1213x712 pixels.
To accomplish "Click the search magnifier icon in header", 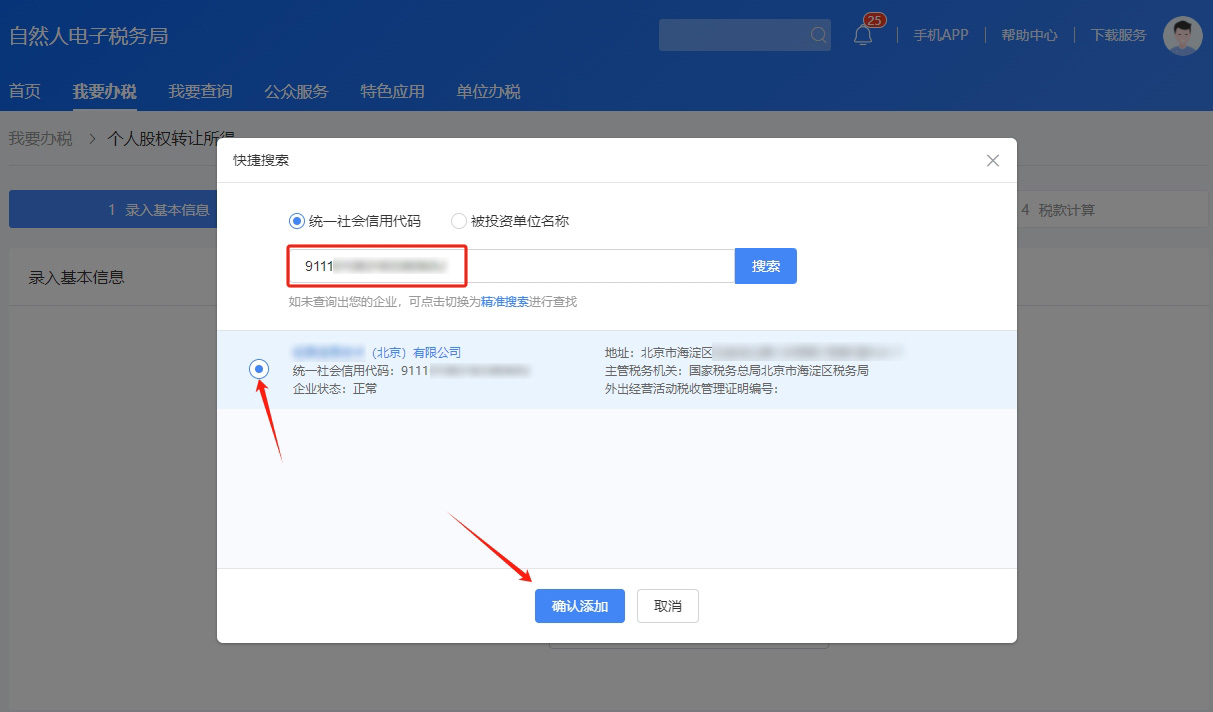I will click(818, 36).
